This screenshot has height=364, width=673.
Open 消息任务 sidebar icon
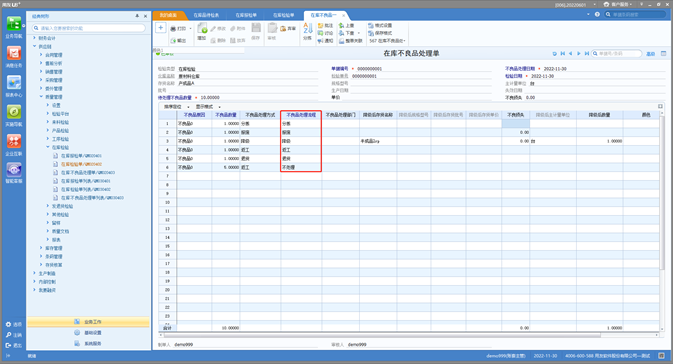(14, 53)
